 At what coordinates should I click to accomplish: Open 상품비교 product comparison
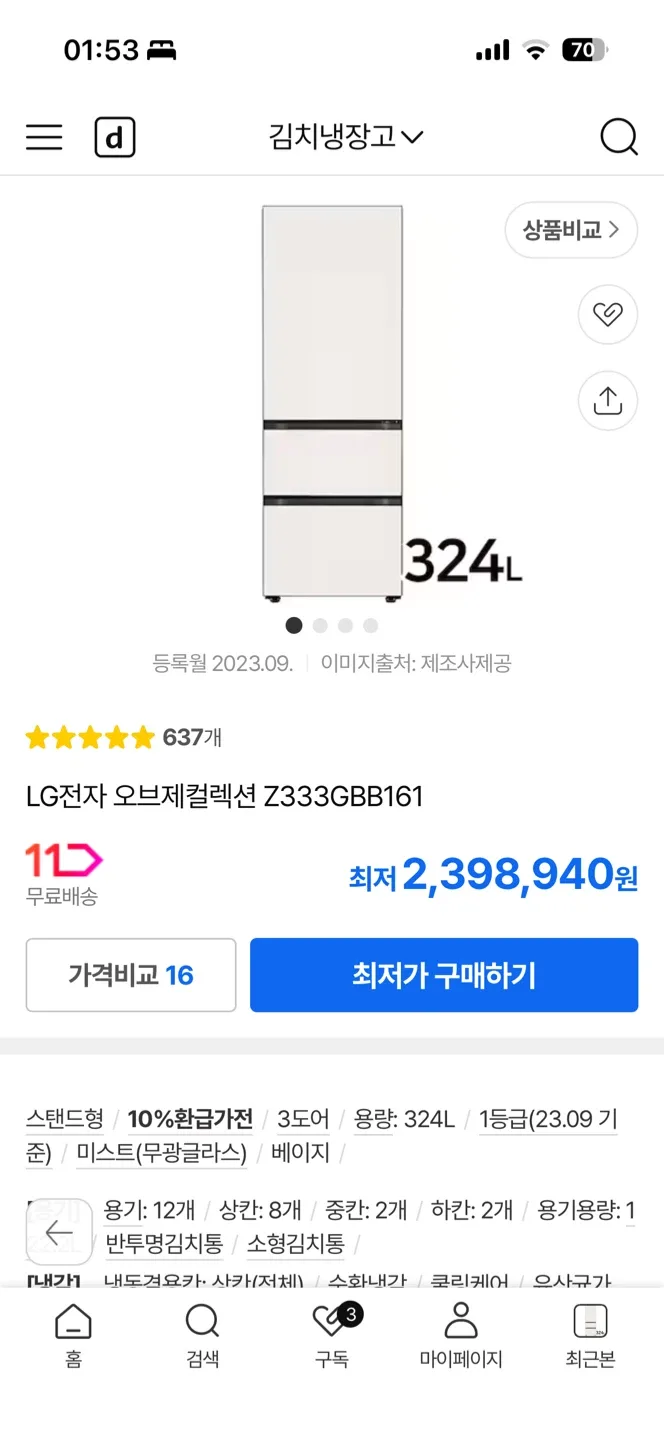[571, 231]
